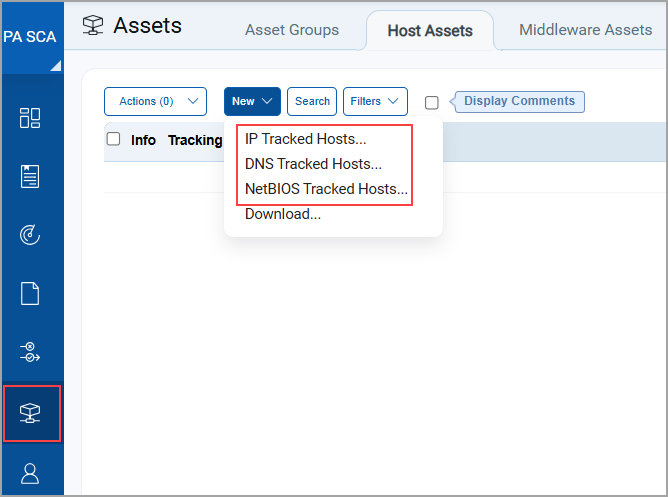This screenshot has width=668, height=497.
Task: Select the Assets network icon in sidebar
Action: (x=32, y=414)
